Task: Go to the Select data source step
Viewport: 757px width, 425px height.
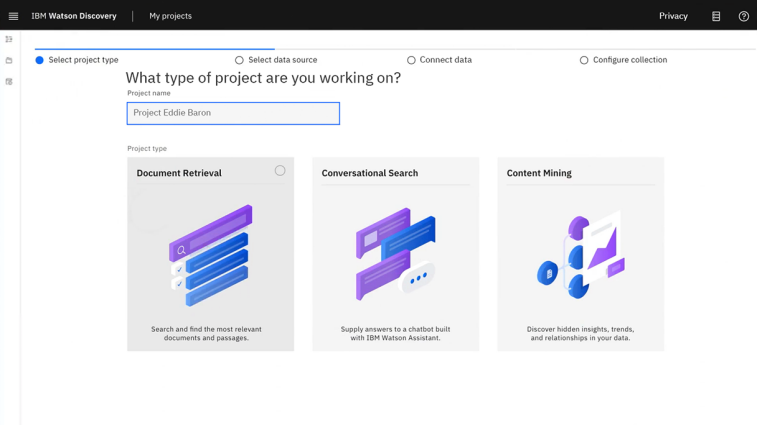Action: click(x=276, y=60)
